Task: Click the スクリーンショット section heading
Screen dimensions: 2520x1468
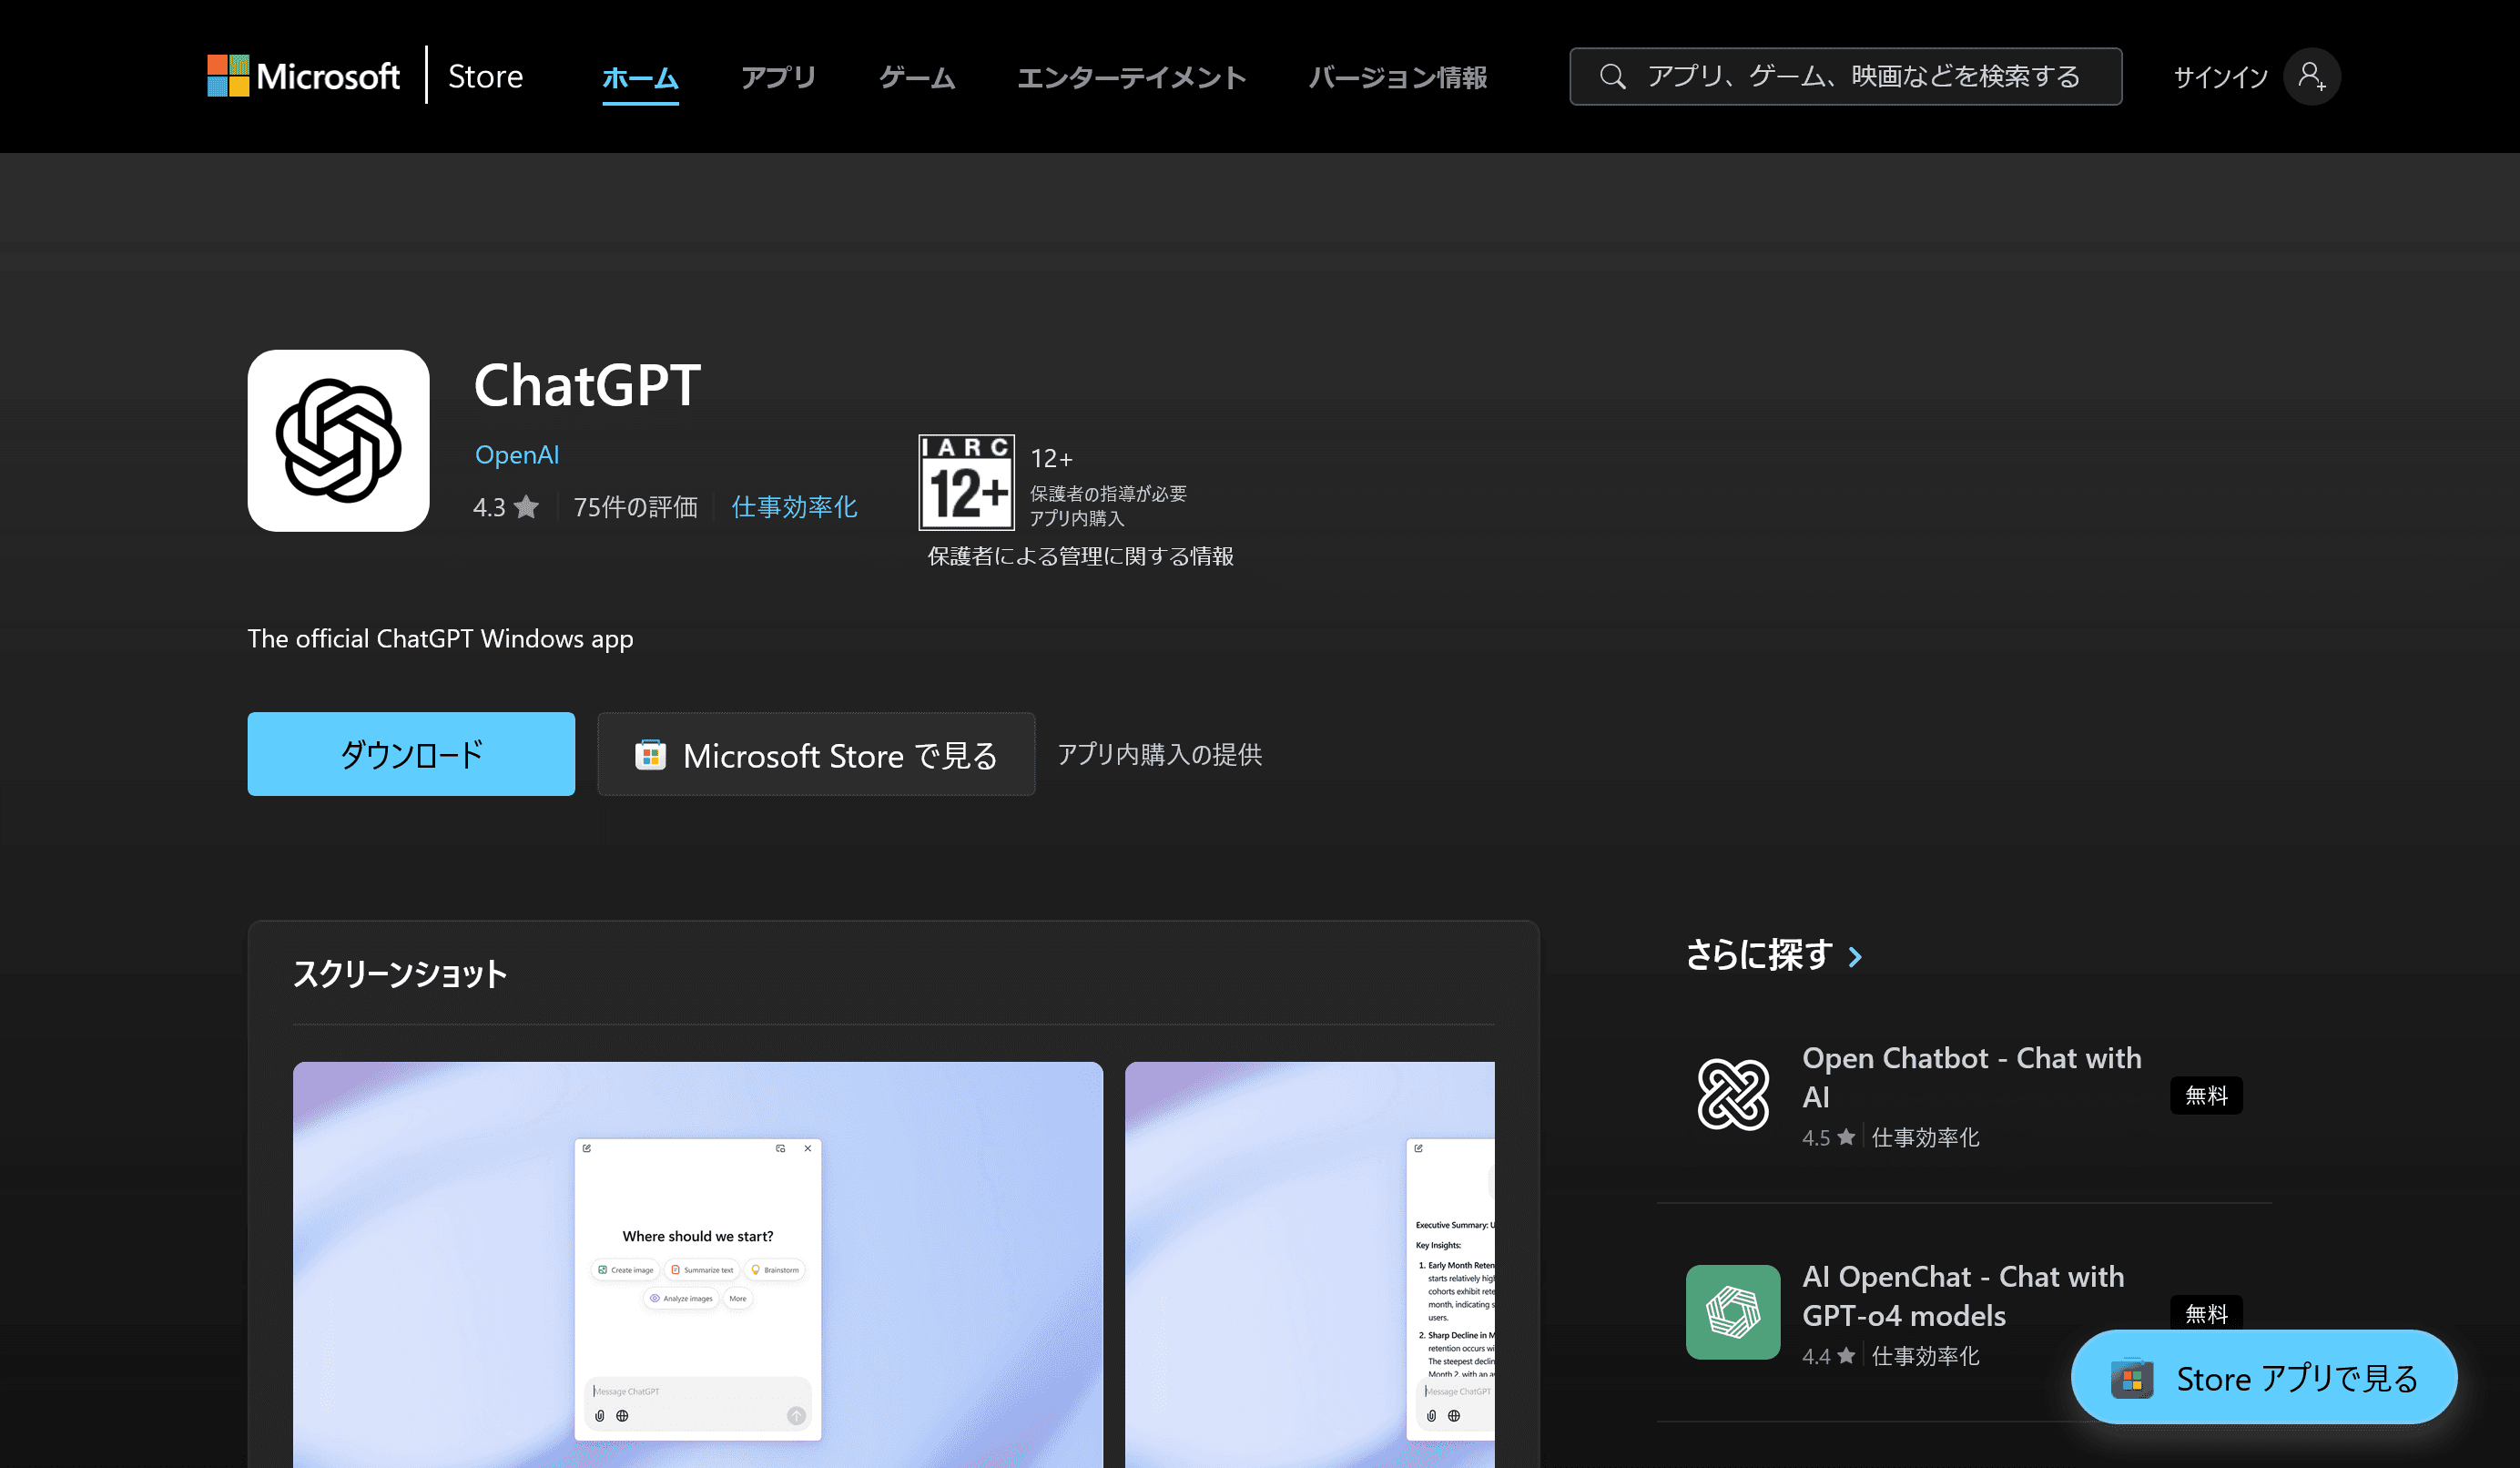Action: point(400,974)
